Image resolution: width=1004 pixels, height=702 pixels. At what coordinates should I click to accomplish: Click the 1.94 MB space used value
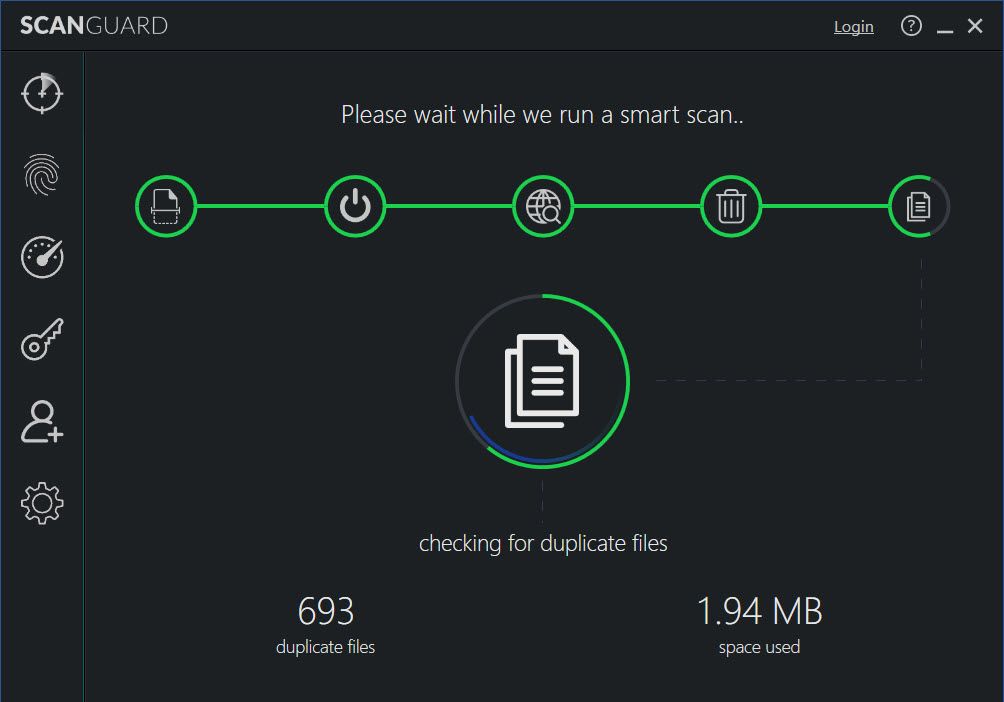point(760,610)
